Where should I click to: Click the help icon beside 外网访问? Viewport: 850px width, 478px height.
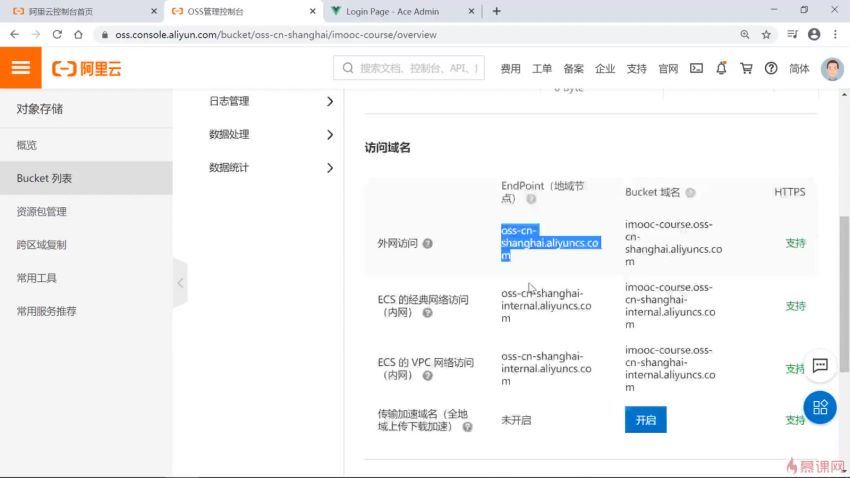pos(428,243)
